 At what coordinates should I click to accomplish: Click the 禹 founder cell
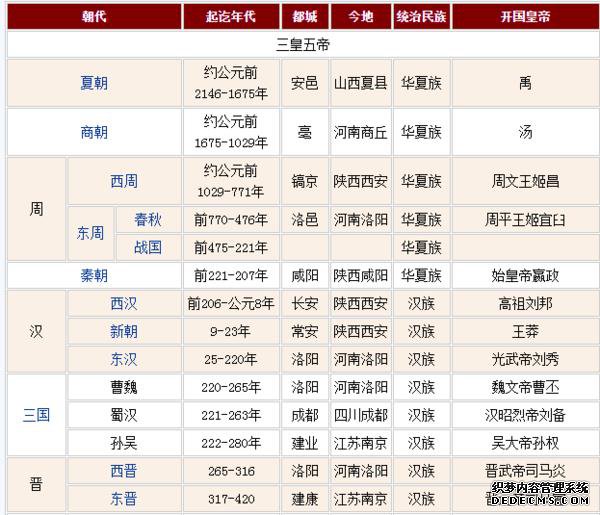pyautogui.click(x=525, y=83)
